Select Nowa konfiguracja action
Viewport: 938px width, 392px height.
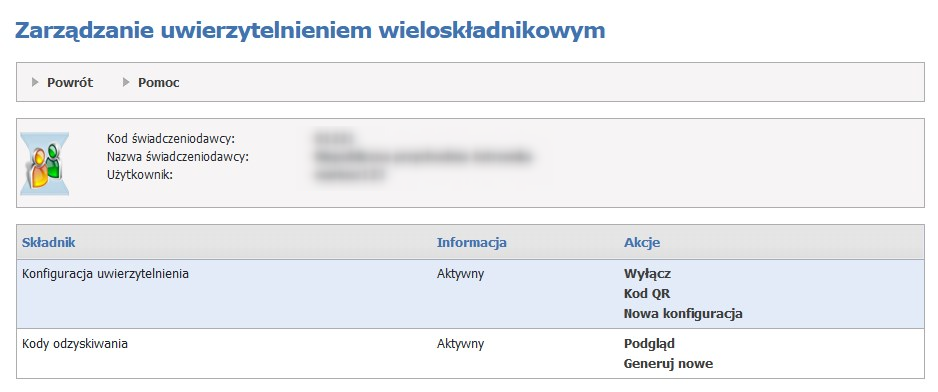tap(683, 314)
